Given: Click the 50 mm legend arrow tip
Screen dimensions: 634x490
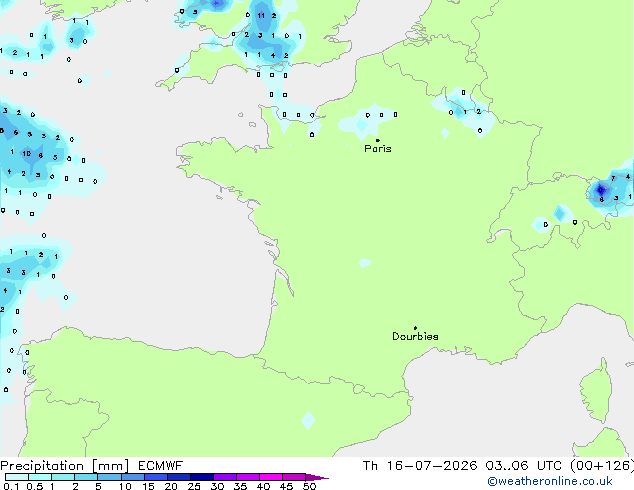Looking at the screenshot, I should tap(317, 477).
